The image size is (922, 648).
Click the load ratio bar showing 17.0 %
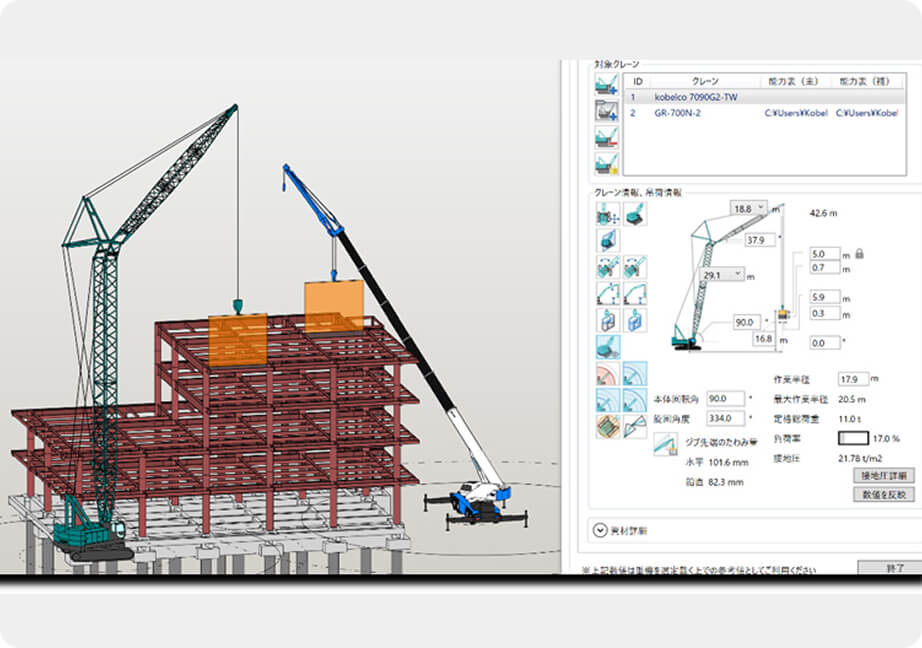[853, 438]
